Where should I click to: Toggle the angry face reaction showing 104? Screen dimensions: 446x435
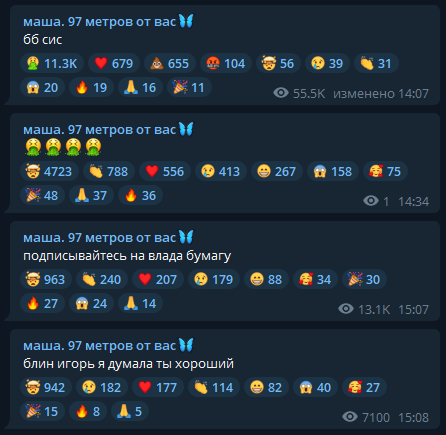pyautogui.click(x=226, y=63)
